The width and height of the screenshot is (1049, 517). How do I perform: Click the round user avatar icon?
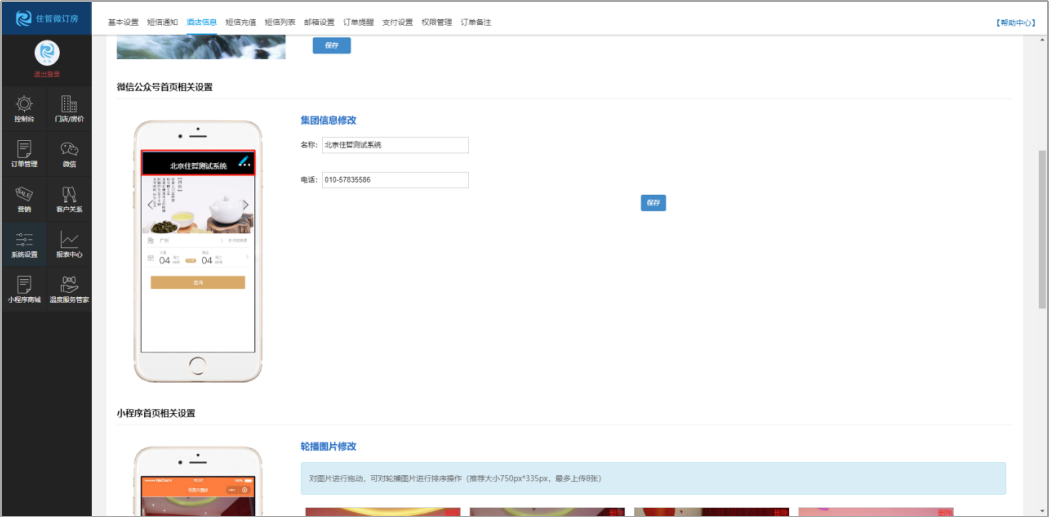pyautogui.click(x=47, y=52)
